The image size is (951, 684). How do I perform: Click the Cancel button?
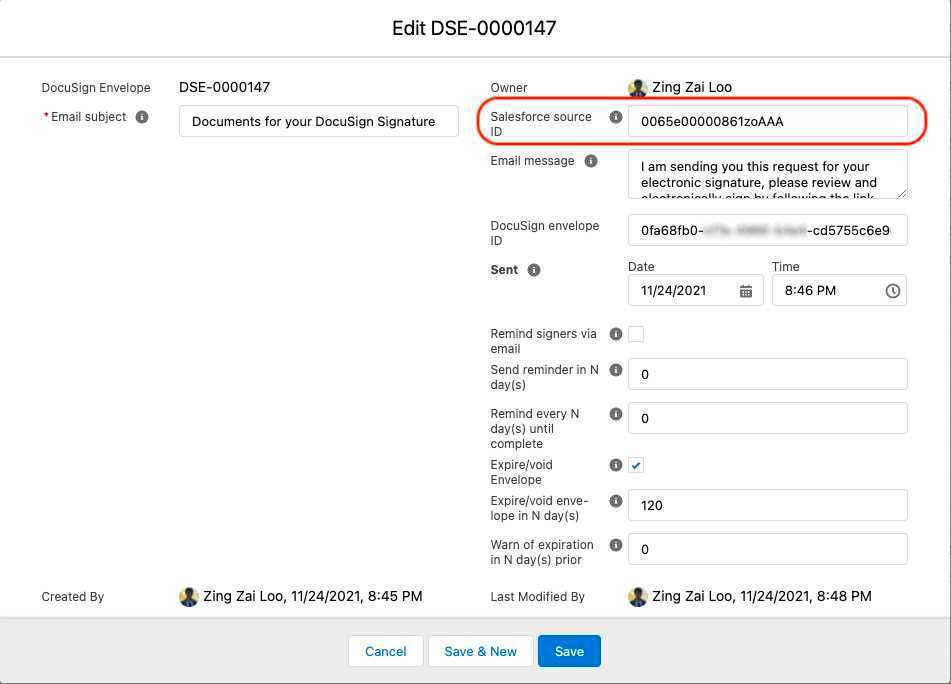point(385,651)
